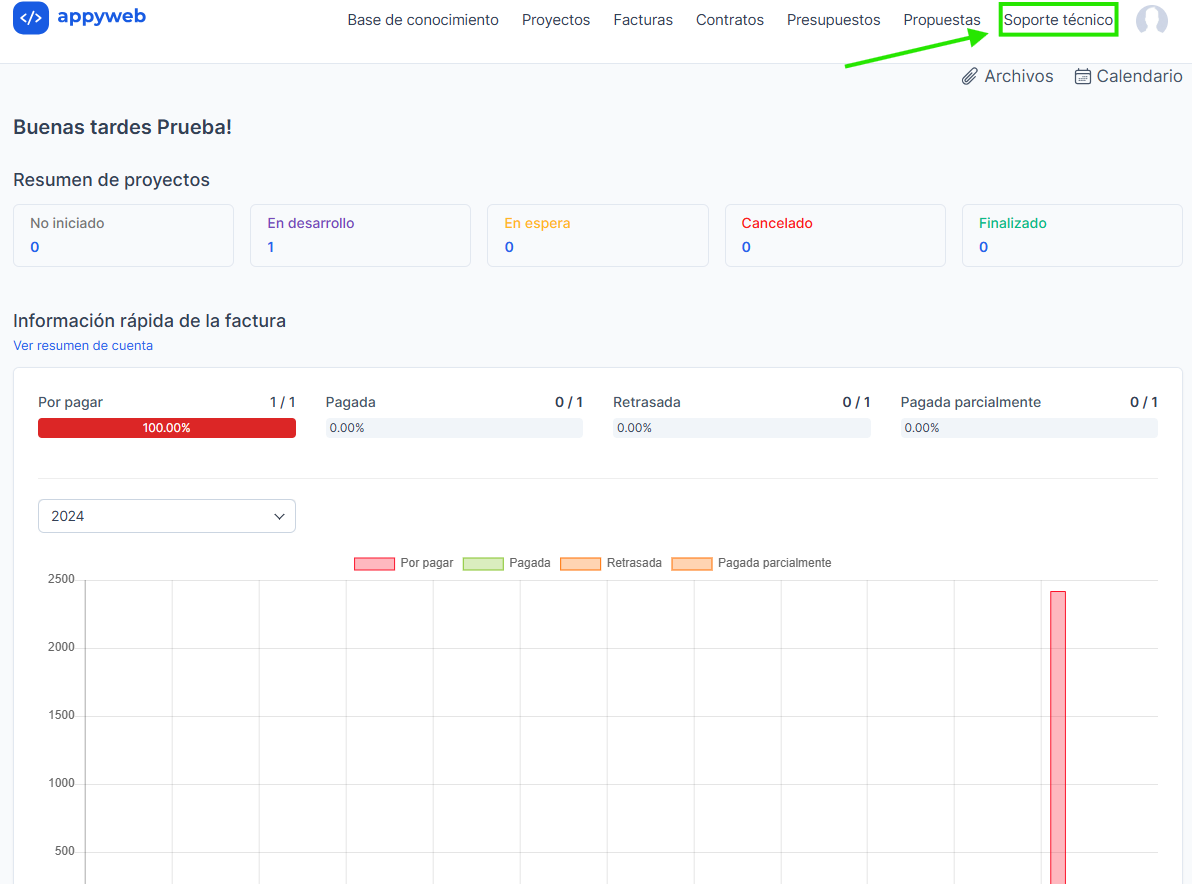Open the 2024 year dropdown
The height and width of the screenshot is (884, 1192).
(167, 516)
